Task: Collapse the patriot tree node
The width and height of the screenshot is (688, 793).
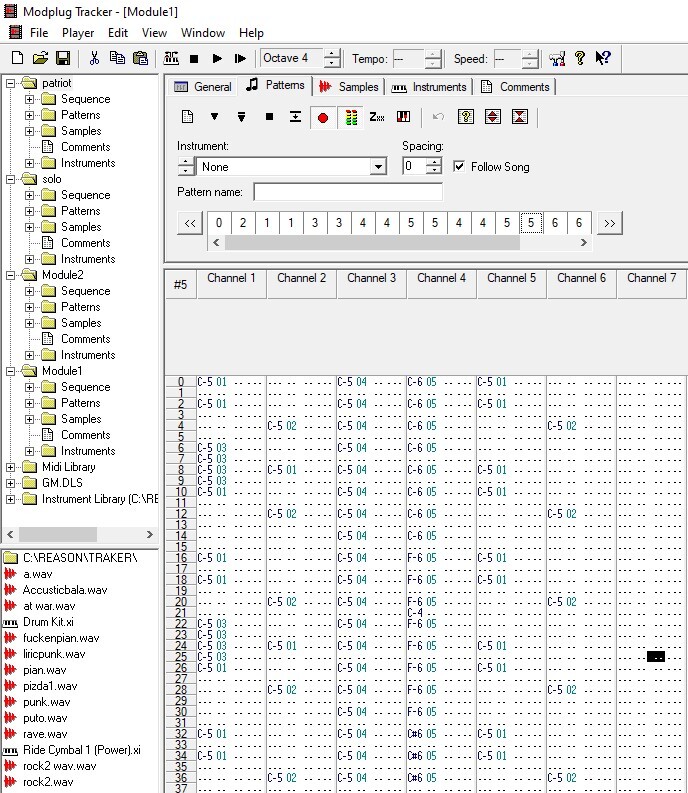Action: (12, 83)
